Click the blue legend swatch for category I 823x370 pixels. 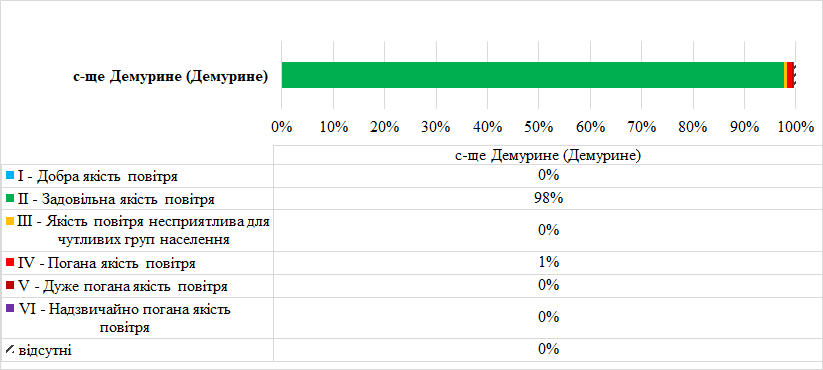(x=9, y=174)
